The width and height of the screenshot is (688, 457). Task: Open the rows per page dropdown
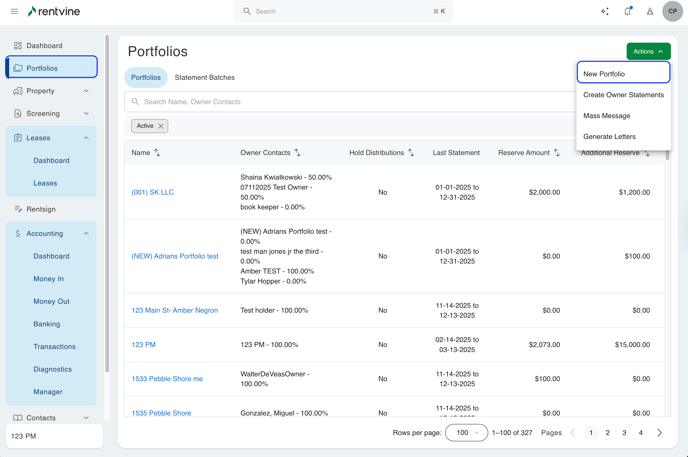pyautogui.click(x=466, y=433)
